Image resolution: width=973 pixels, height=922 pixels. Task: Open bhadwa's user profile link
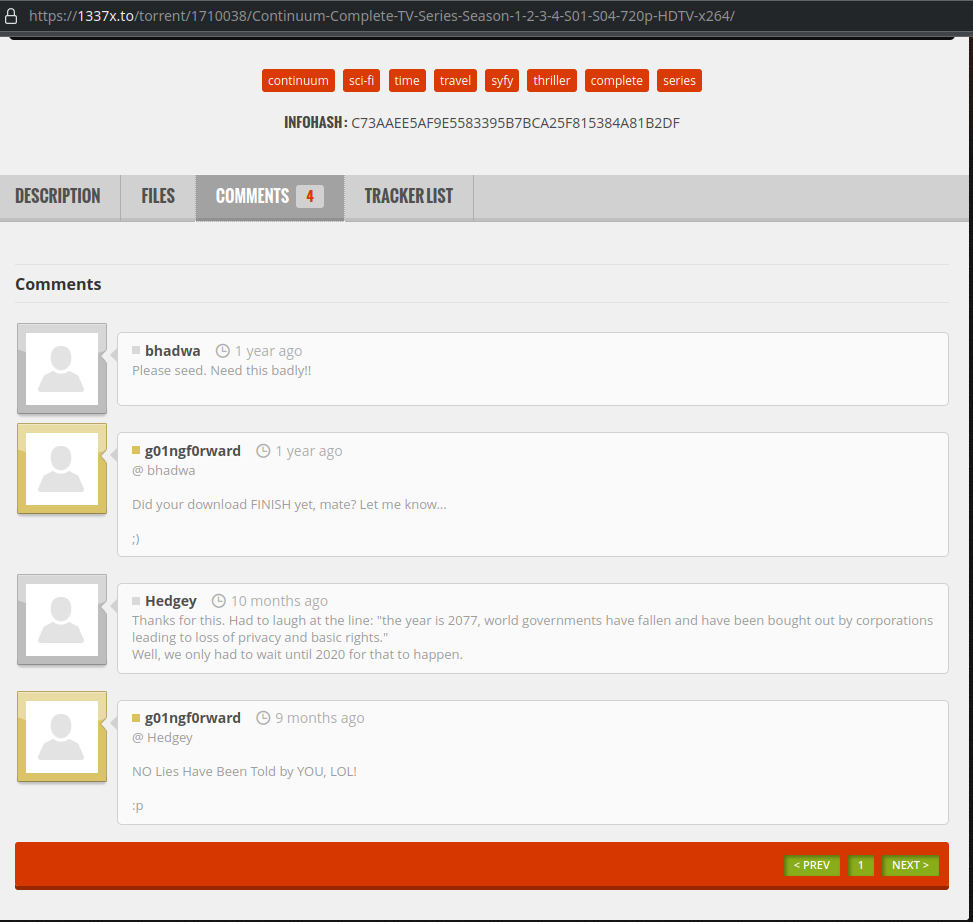[173, 351]
